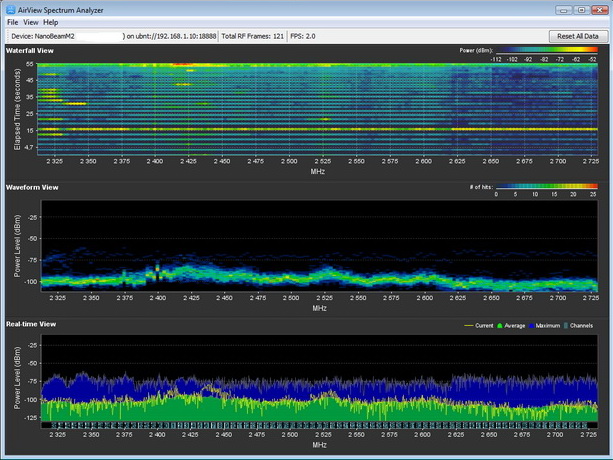
Task: Click the Waterfall View panel title
Action: tap(30, 49)
